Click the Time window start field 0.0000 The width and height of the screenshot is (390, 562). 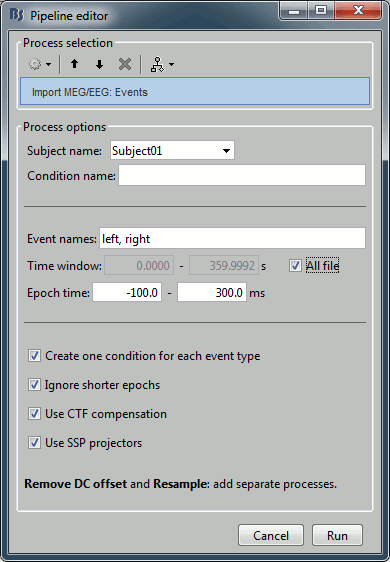click(139, 266)
